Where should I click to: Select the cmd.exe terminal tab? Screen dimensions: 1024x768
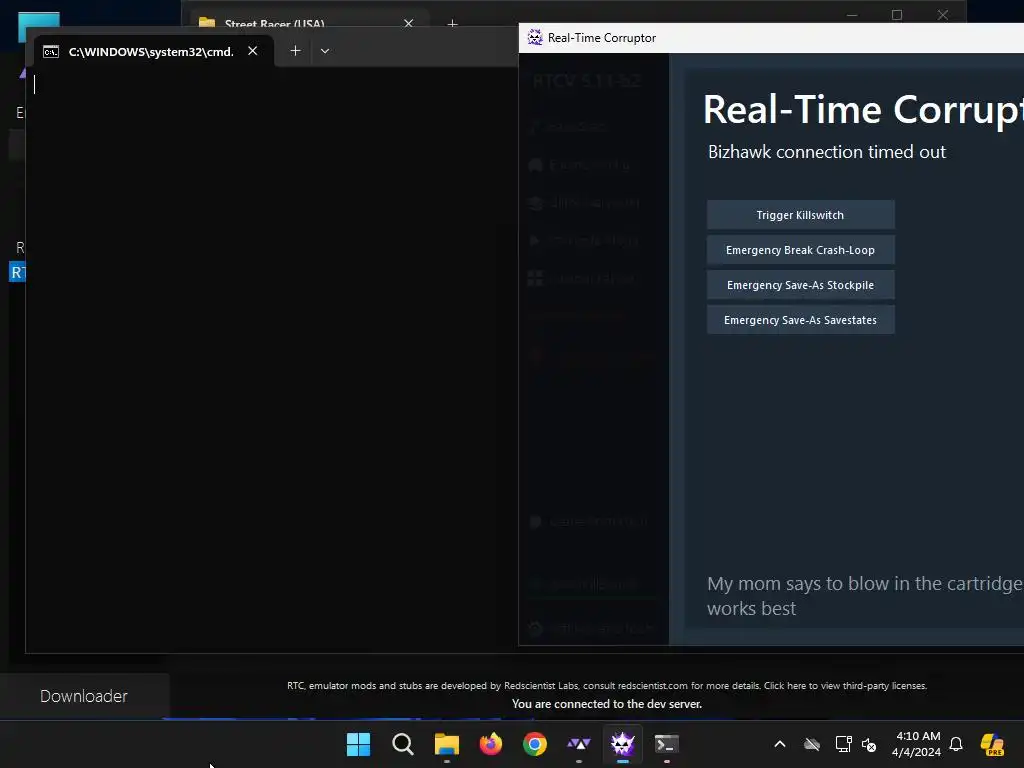coord(150,52)
